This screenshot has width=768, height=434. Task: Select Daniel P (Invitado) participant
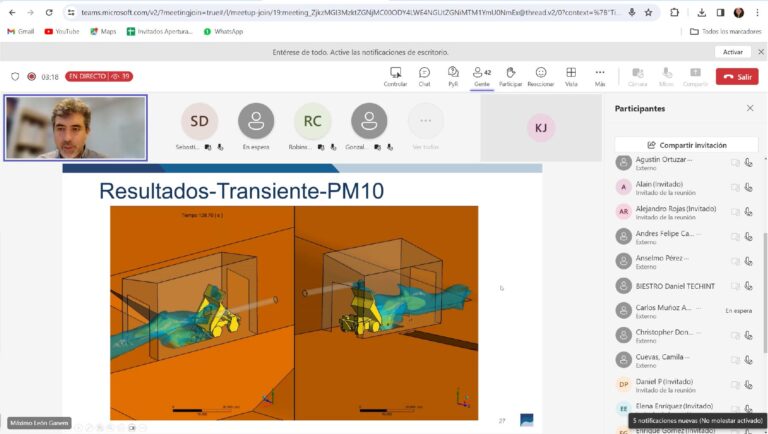(686, 385)
